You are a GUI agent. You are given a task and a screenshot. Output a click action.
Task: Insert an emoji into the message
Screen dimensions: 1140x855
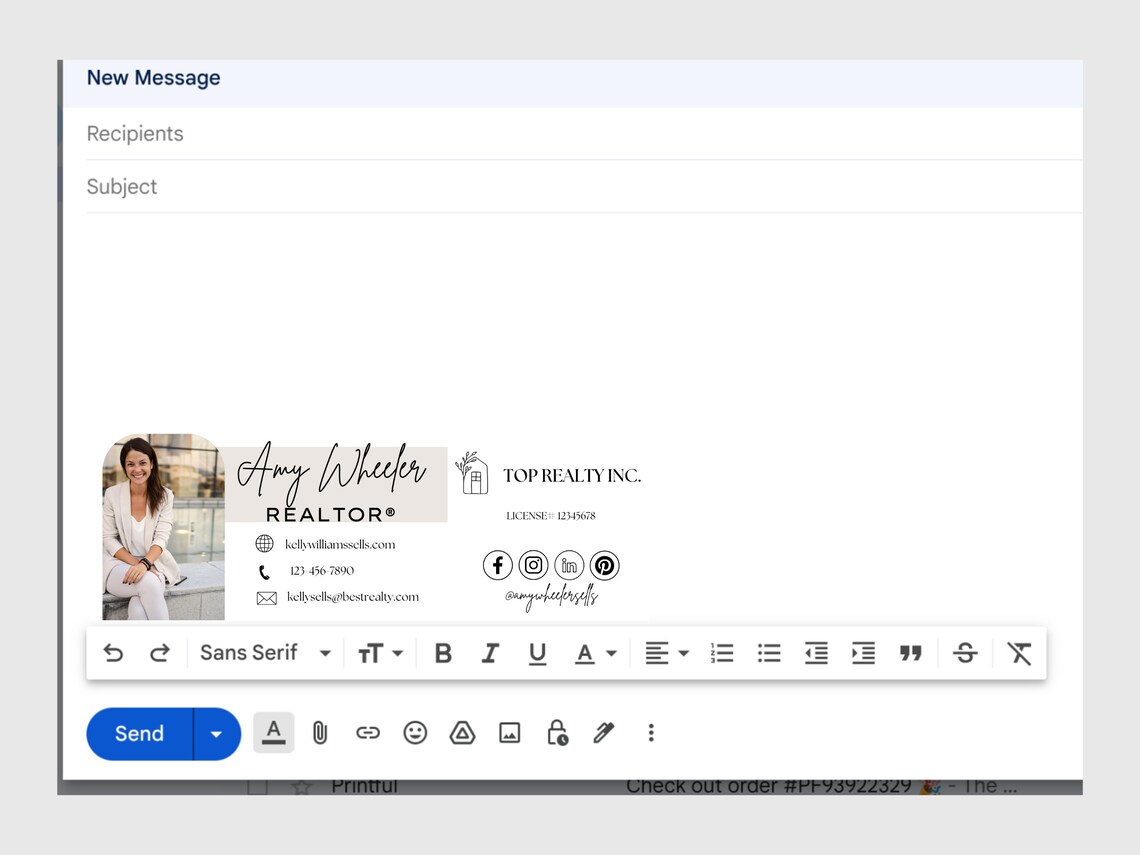[x=416, y=733]
